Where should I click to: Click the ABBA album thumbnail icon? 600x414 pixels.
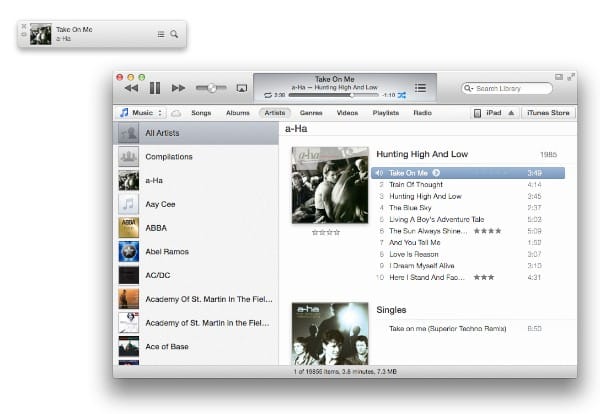[129, 228]
